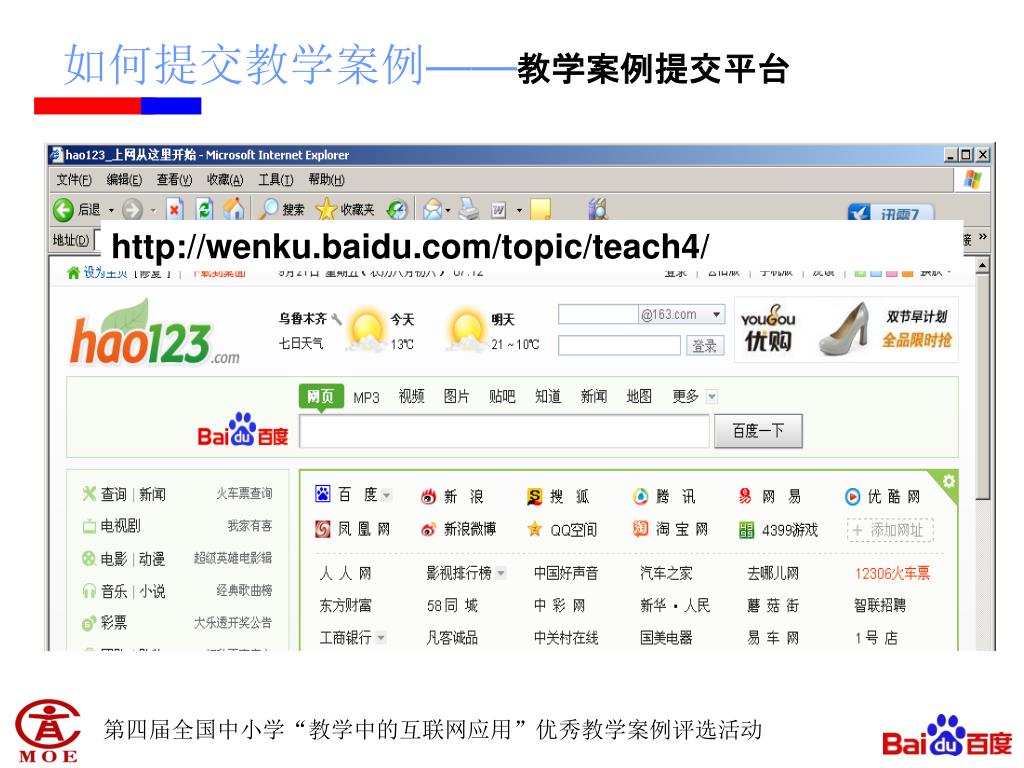
Task: Stop page loading with red X icon
Action: pos(174,210)
